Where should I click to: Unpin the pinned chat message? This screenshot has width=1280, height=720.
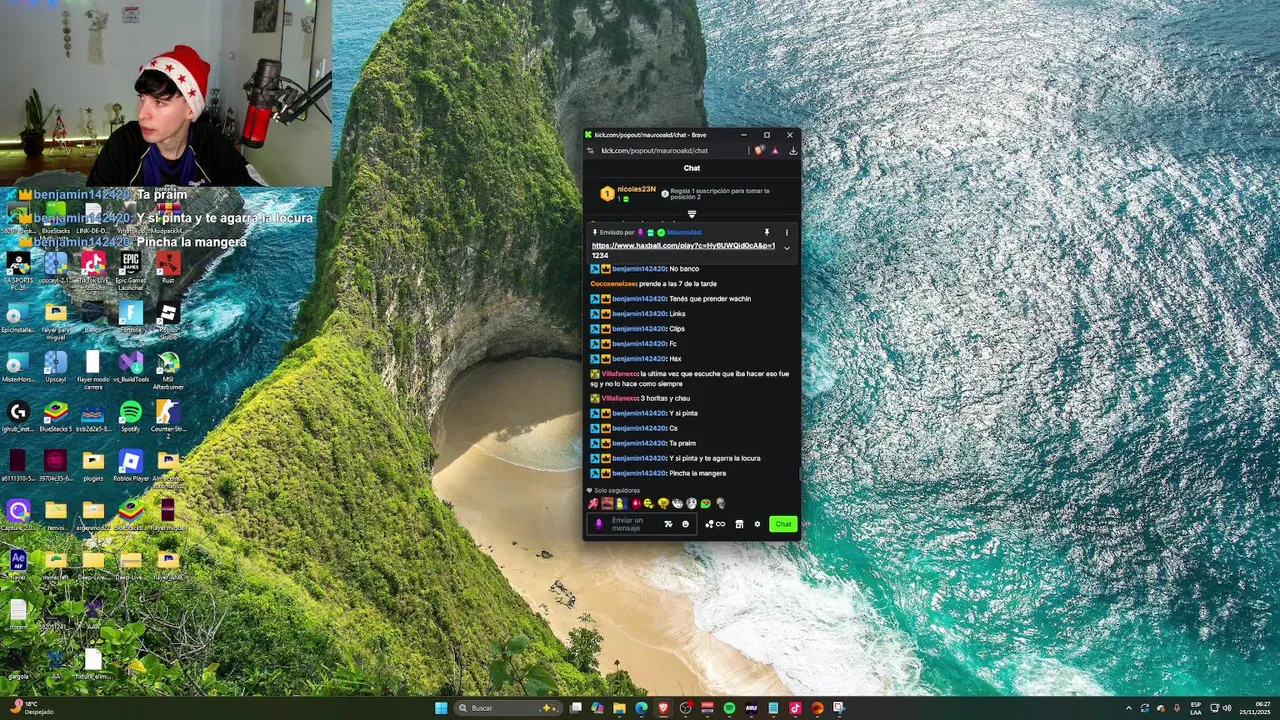767,232
